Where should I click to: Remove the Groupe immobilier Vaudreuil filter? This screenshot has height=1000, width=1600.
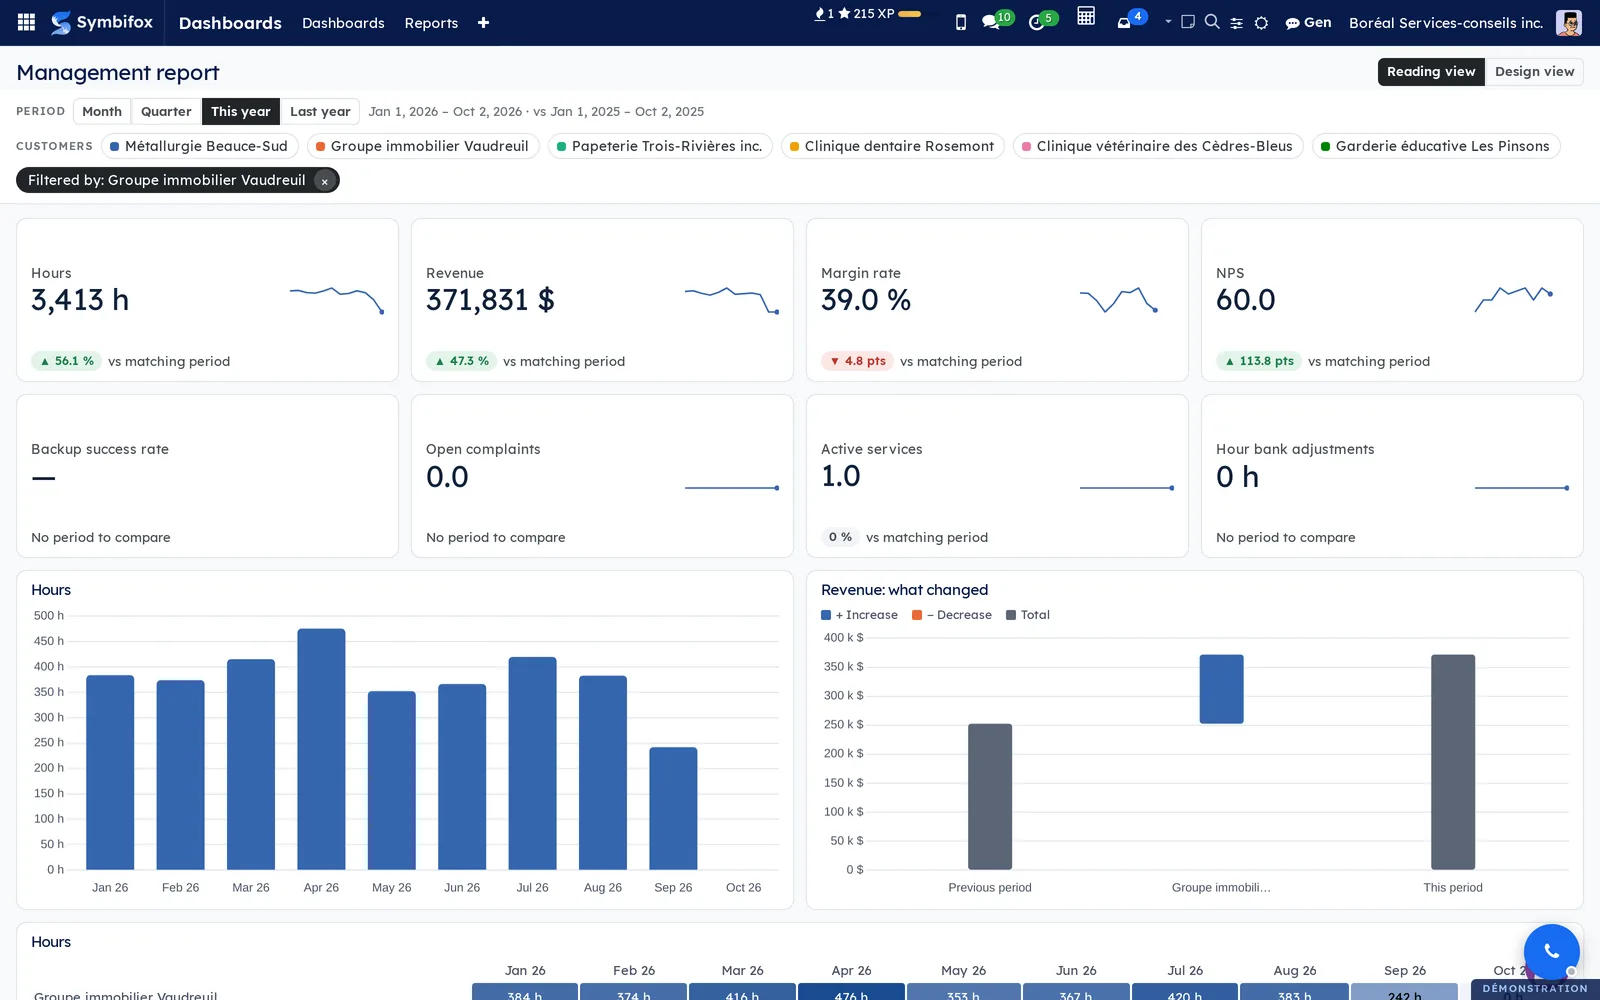324,181
